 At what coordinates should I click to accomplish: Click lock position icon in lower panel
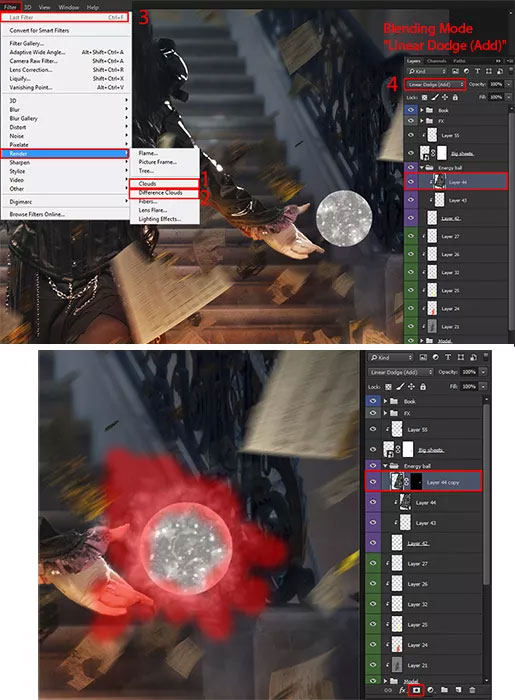coord(411,387)
